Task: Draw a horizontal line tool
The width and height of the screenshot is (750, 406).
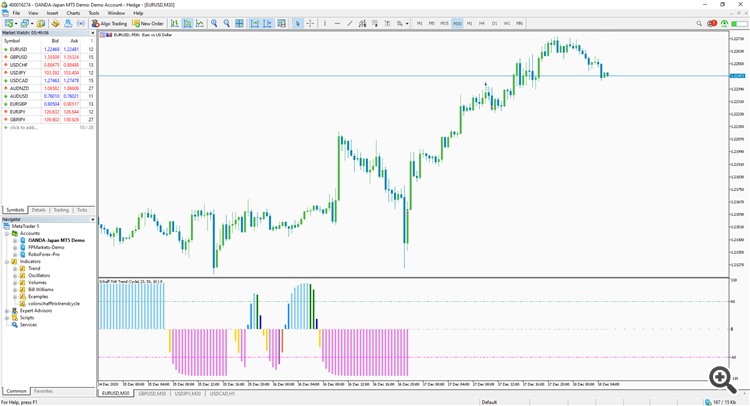Action: 337,23
